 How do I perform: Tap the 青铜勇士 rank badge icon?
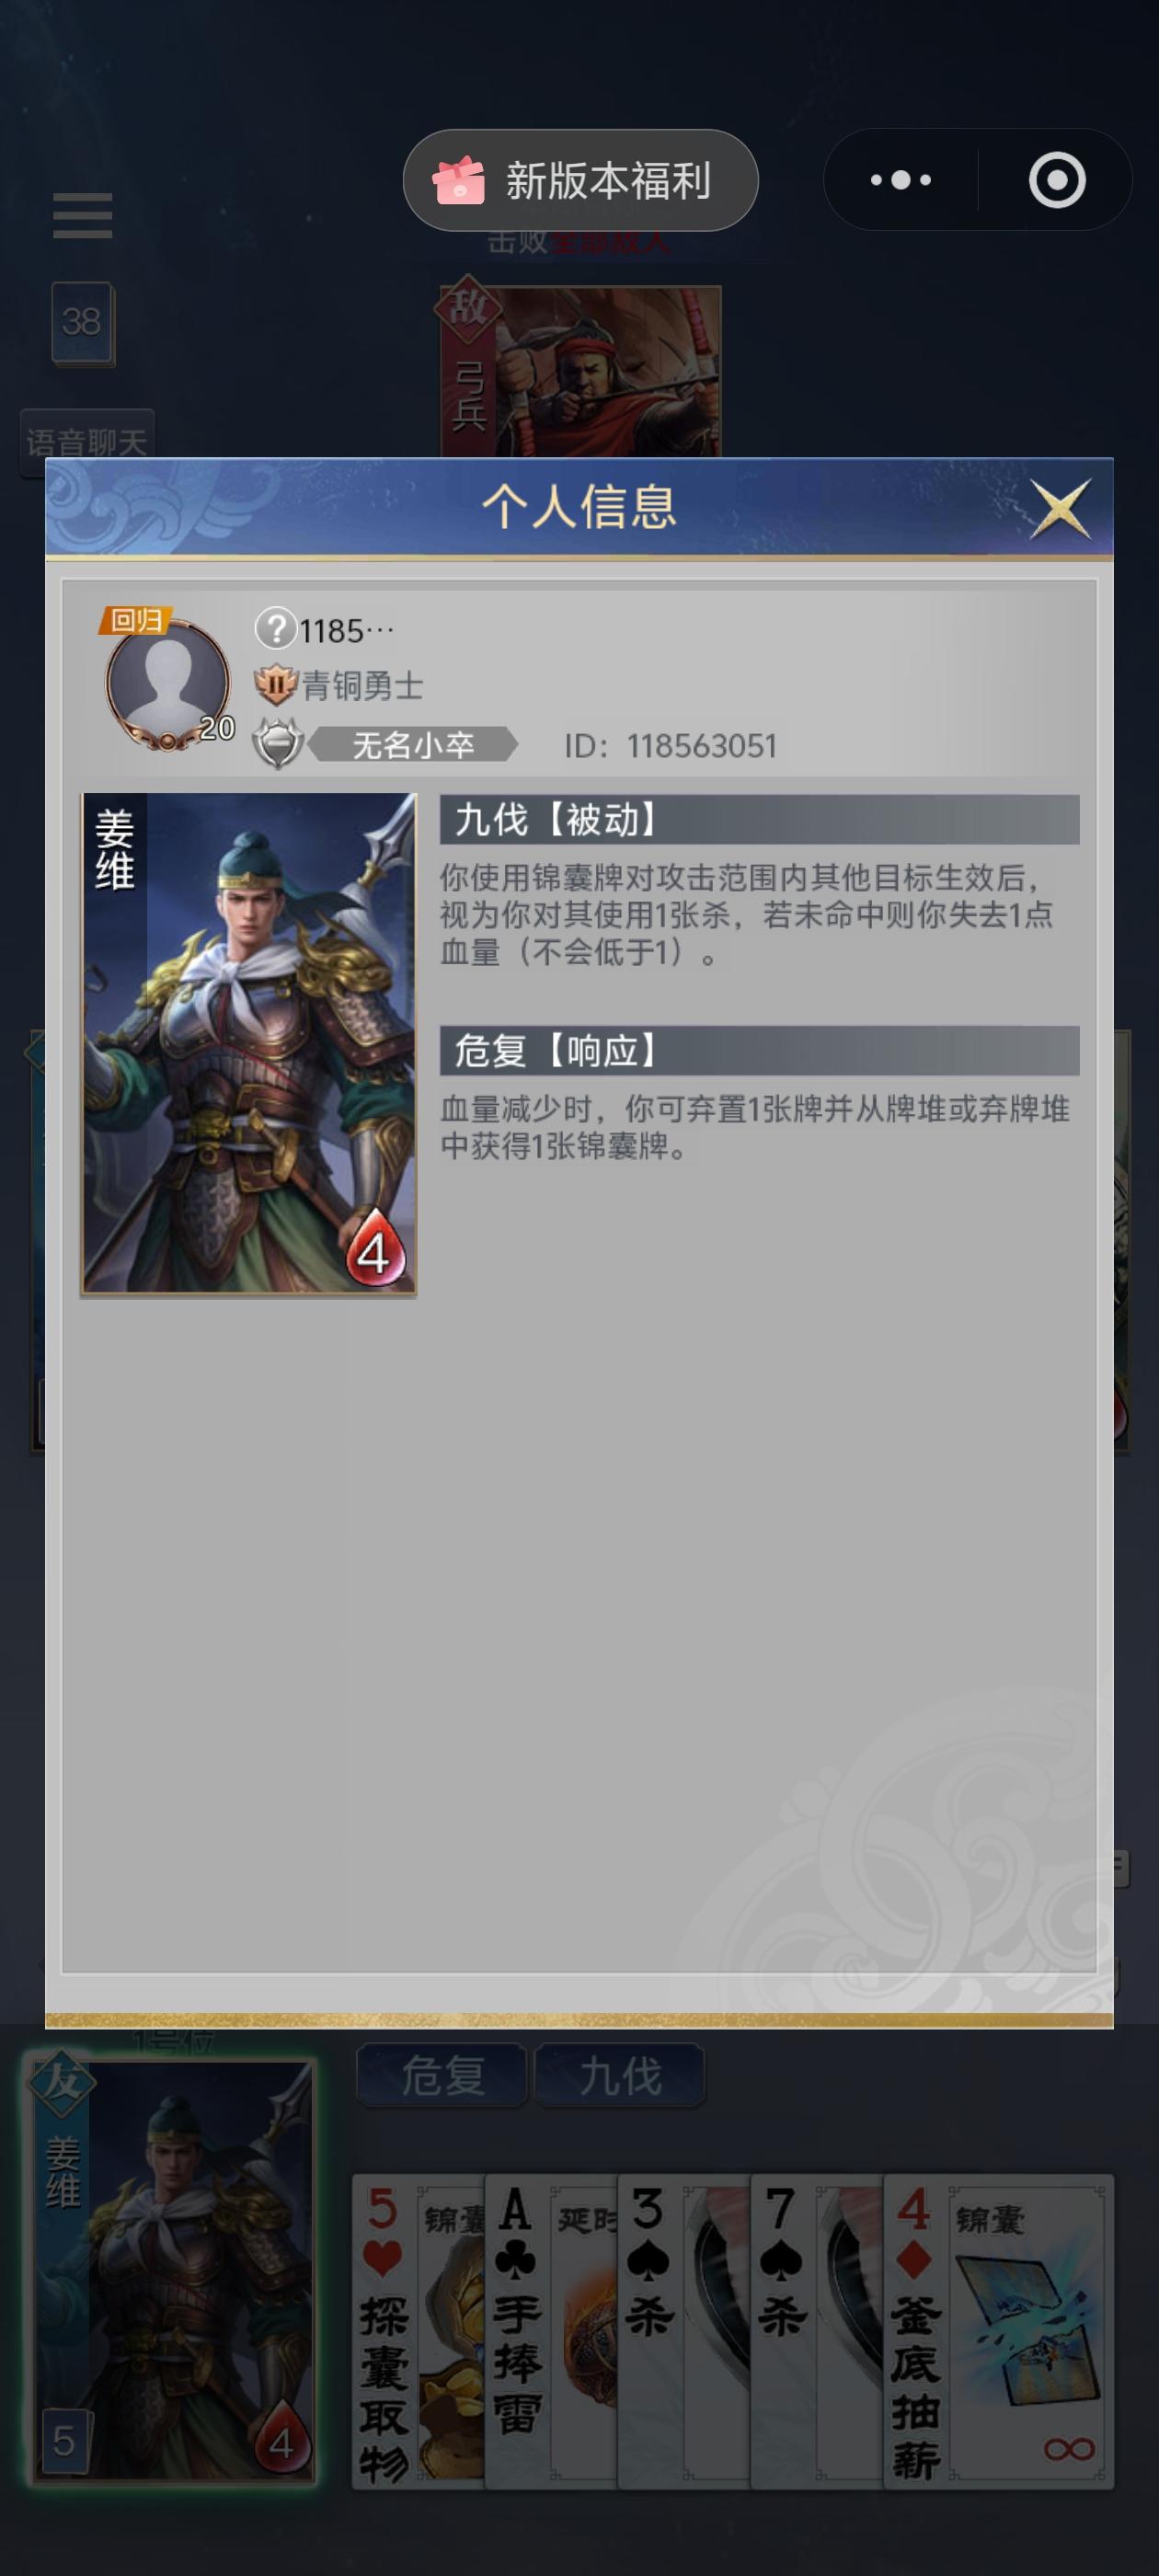coord(276,685)
